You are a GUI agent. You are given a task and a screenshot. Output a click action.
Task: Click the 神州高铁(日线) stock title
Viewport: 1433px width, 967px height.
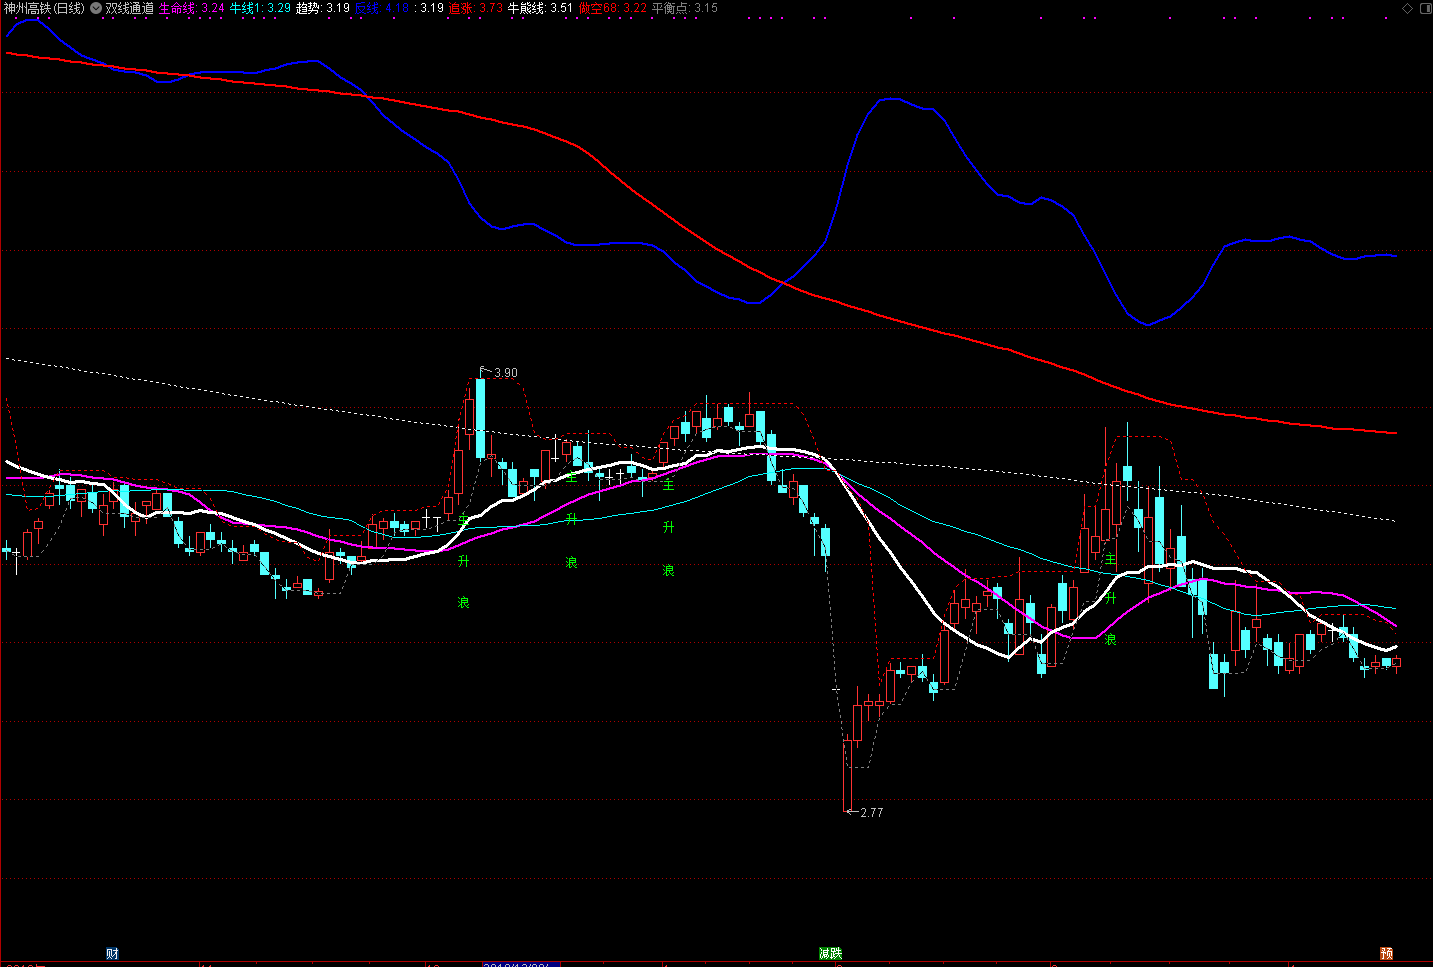pos(45,8)
